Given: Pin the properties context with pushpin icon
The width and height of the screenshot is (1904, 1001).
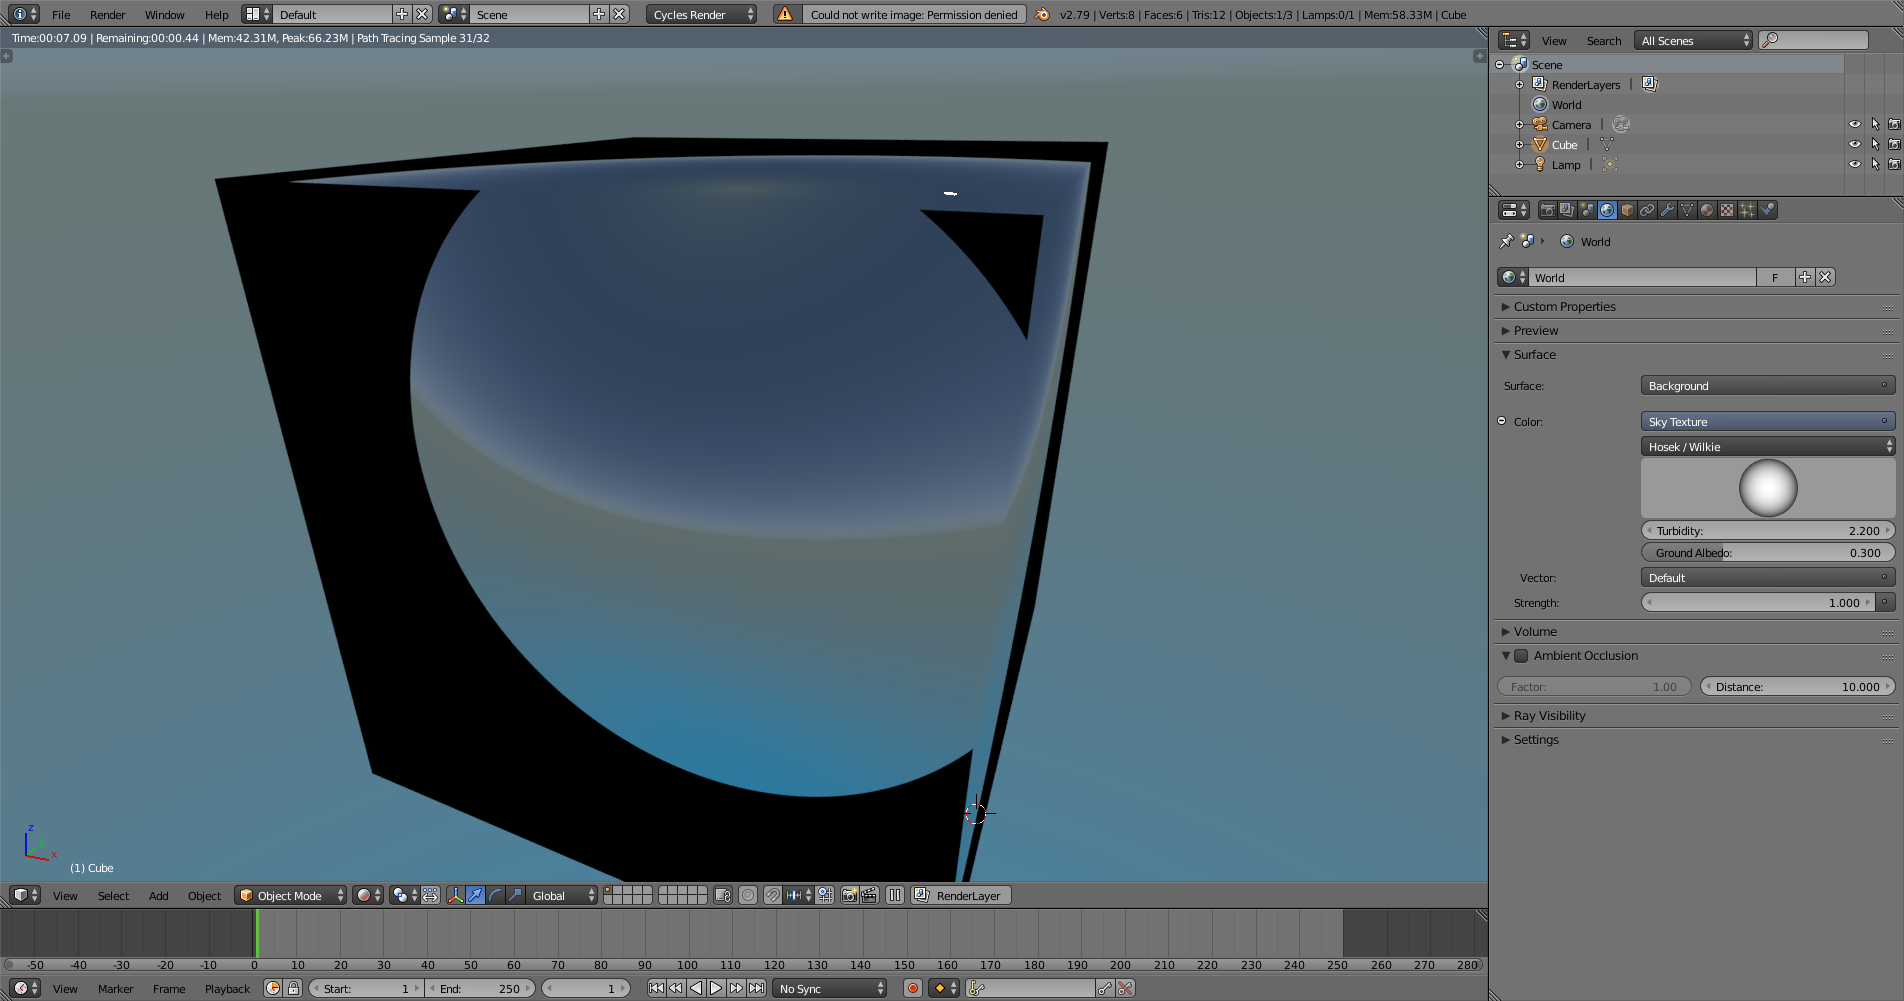Looking at the screenshot, I should (x=1507, y=241).
